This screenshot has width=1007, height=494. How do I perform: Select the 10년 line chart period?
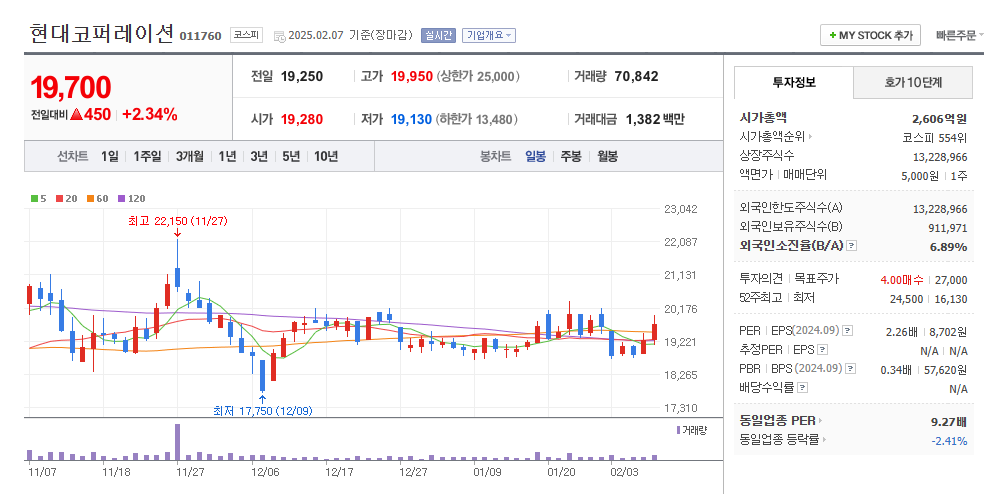pos(326,156)
